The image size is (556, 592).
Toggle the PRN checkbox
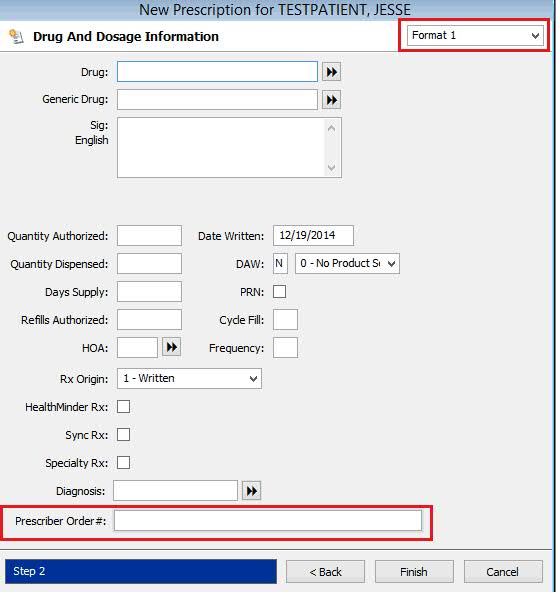pos(279,291)
